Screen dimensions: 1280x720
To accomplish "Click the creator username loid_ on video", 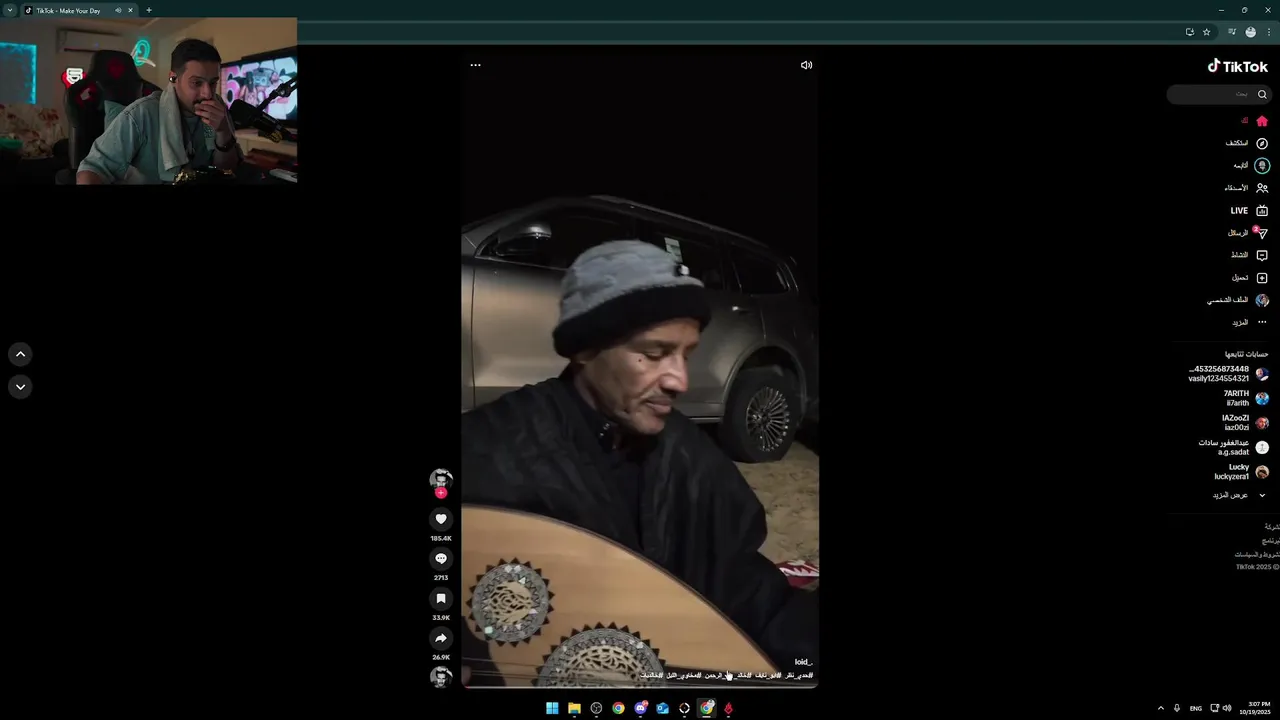I will pyautogui.click(x=803, y=662).
